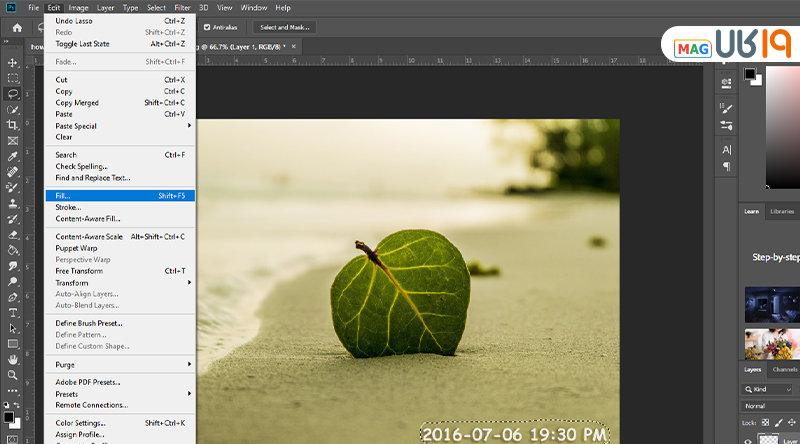The width and height of the screenshot is (800, 444).
Task: Click the Select and Mask button
Action: (x=284, y=27)
